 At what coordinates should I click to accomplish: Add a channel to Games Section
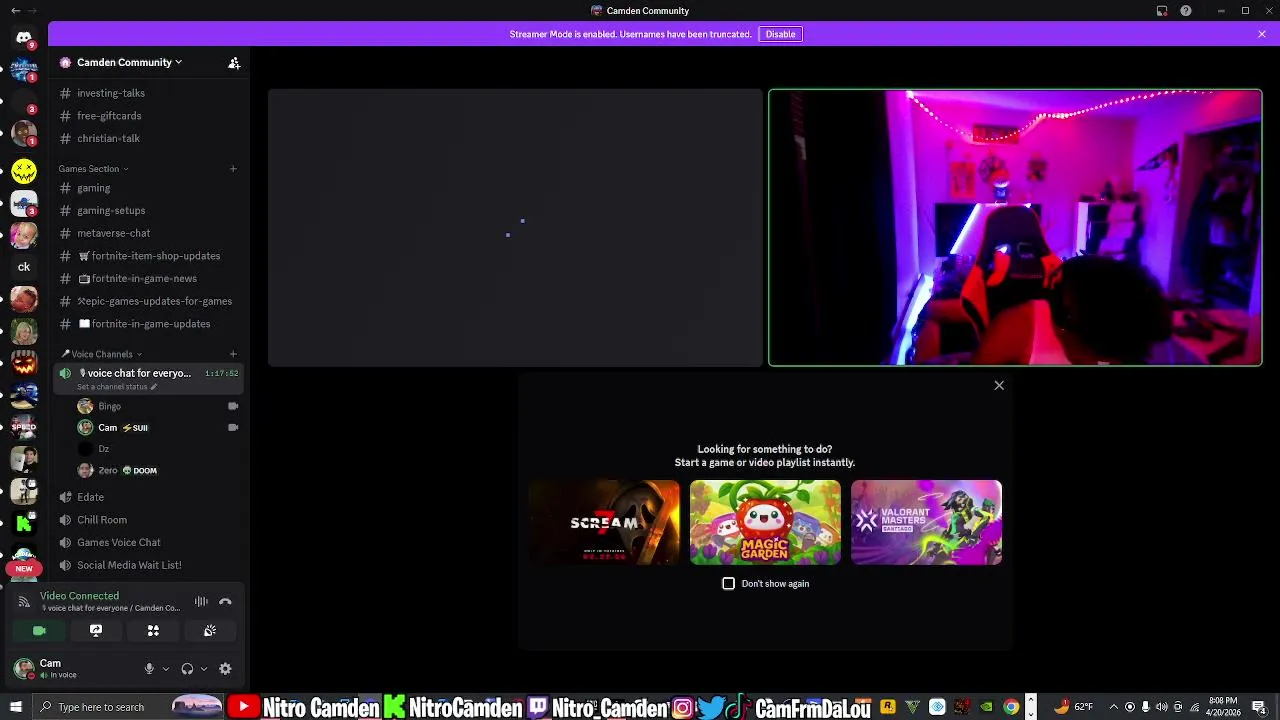point(233,169)
